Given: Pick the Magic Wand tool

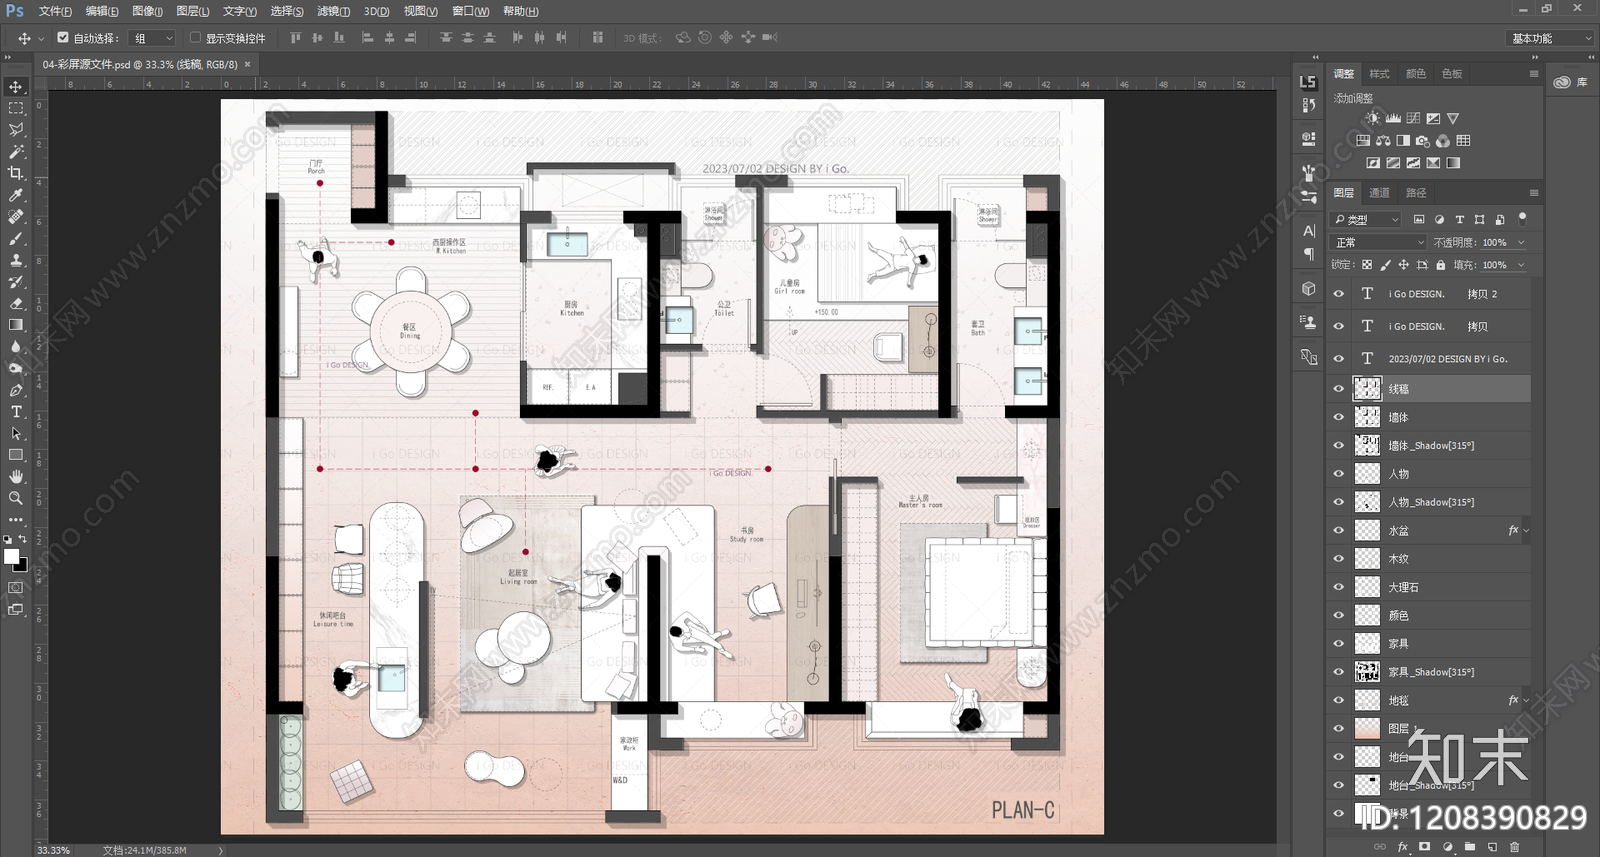Looking at the screenshot, I should (16, 152).
